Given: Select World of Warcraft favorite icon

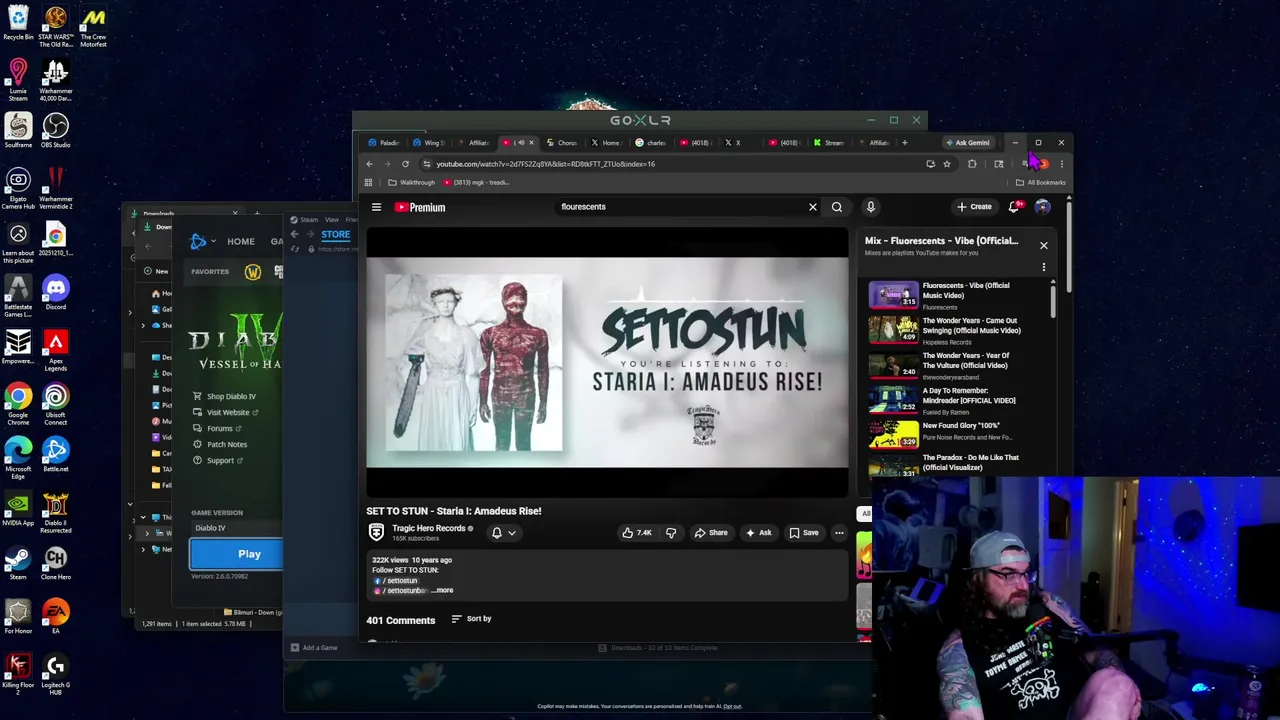Looking at the screenshot, I should tap(253, 271).
